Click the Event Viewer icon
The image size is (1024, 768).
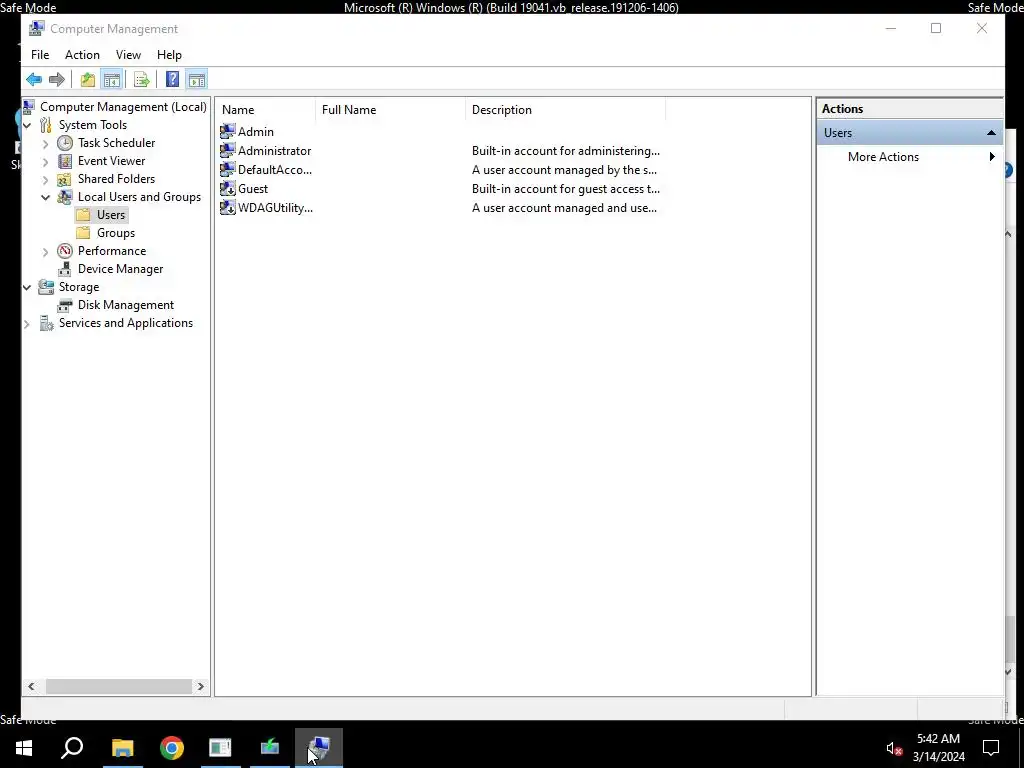click(65, 161)
